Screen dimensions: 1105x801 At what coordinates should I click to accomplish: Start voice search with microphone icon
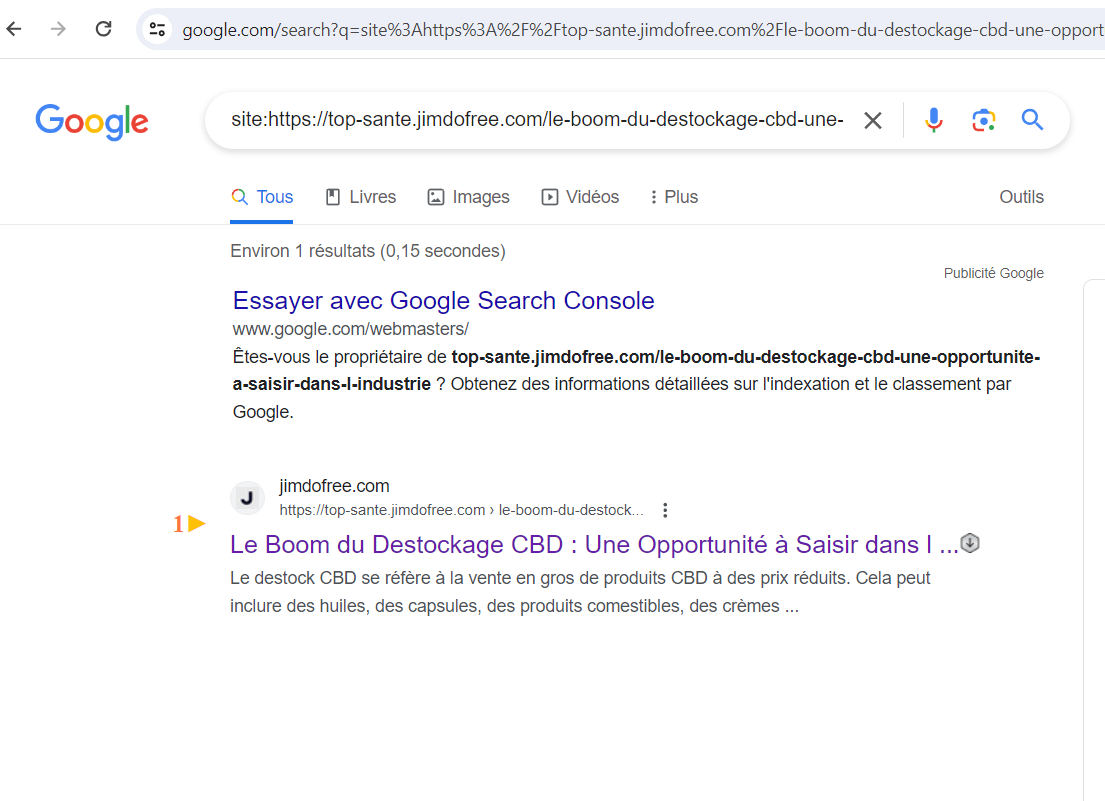coord(933,121)
